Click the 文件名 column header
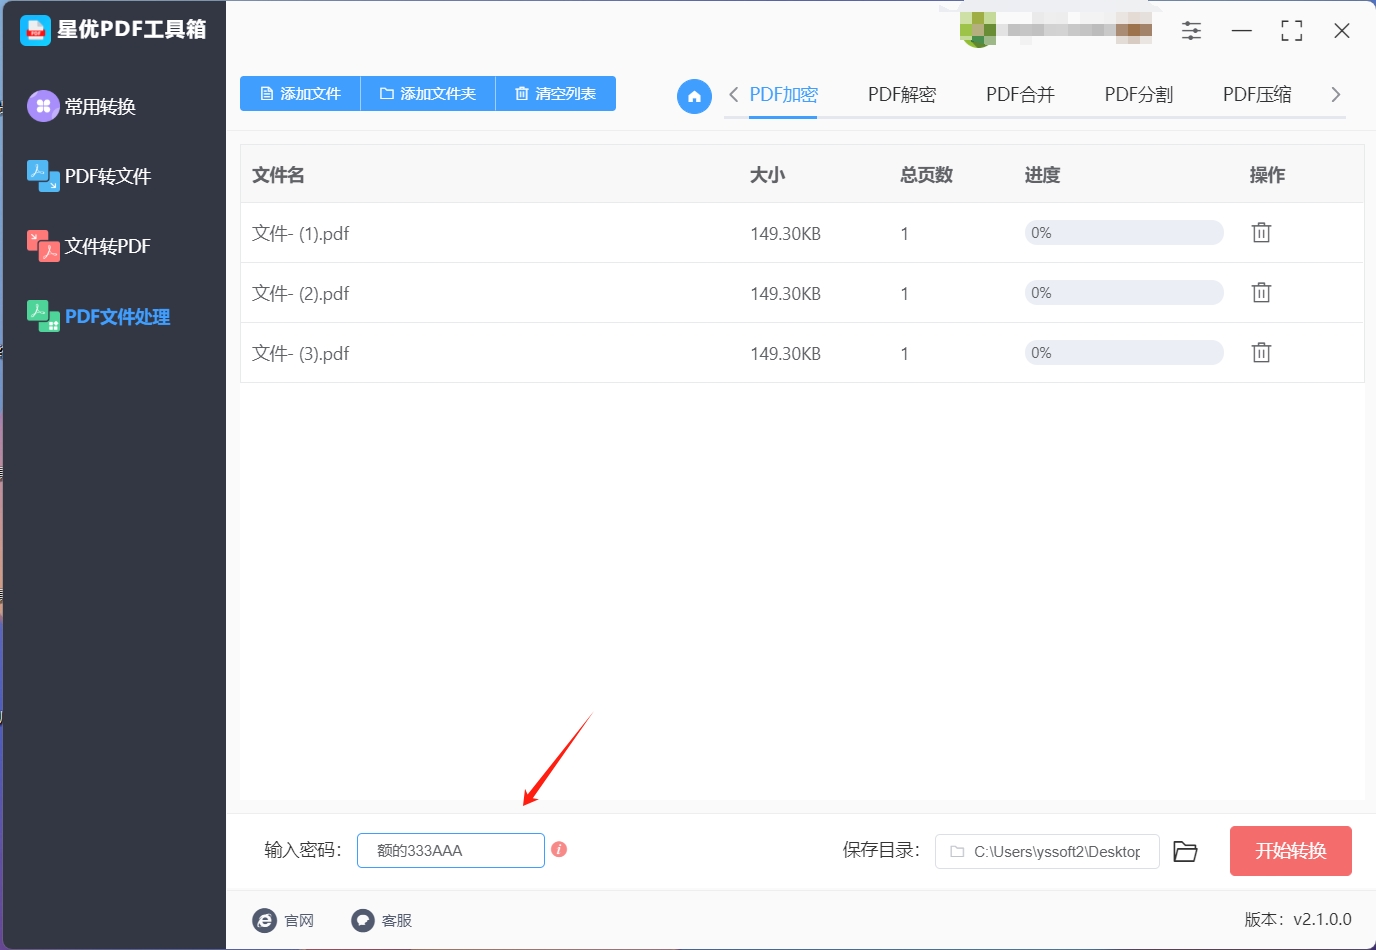The height and width of the screenshot is (950, 1376). click(x=278, y=175)
